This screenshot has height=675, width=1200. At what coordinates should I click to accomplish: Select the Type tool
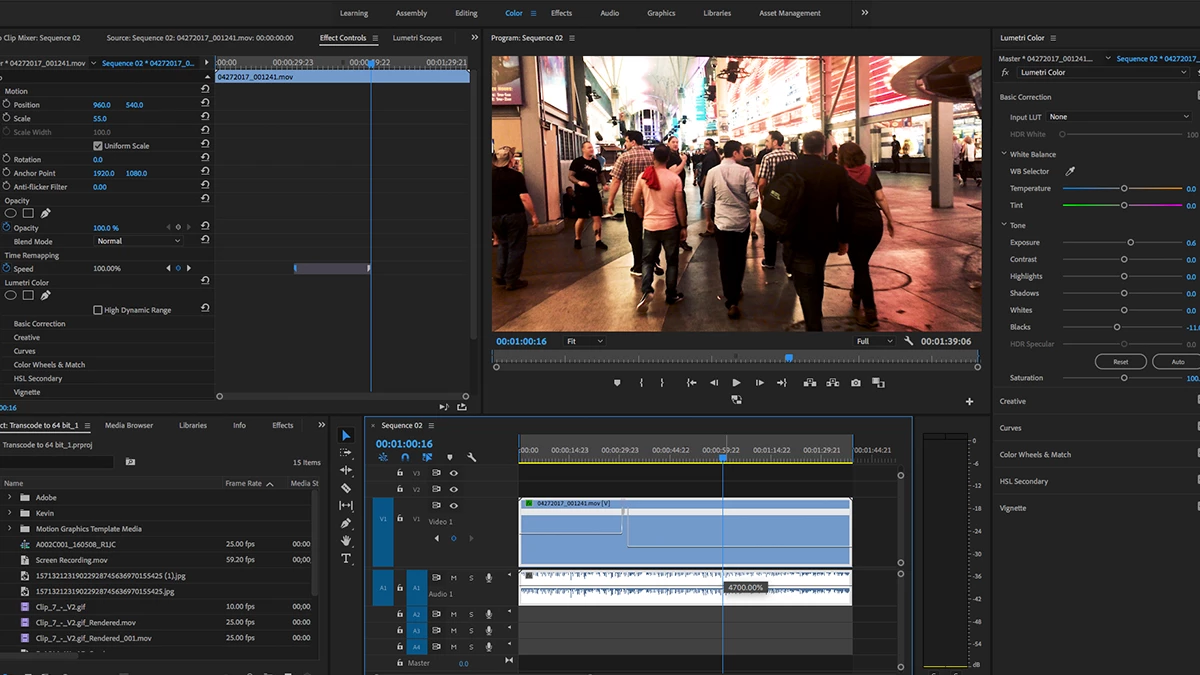pyautogui.click(x=346, y=558)
